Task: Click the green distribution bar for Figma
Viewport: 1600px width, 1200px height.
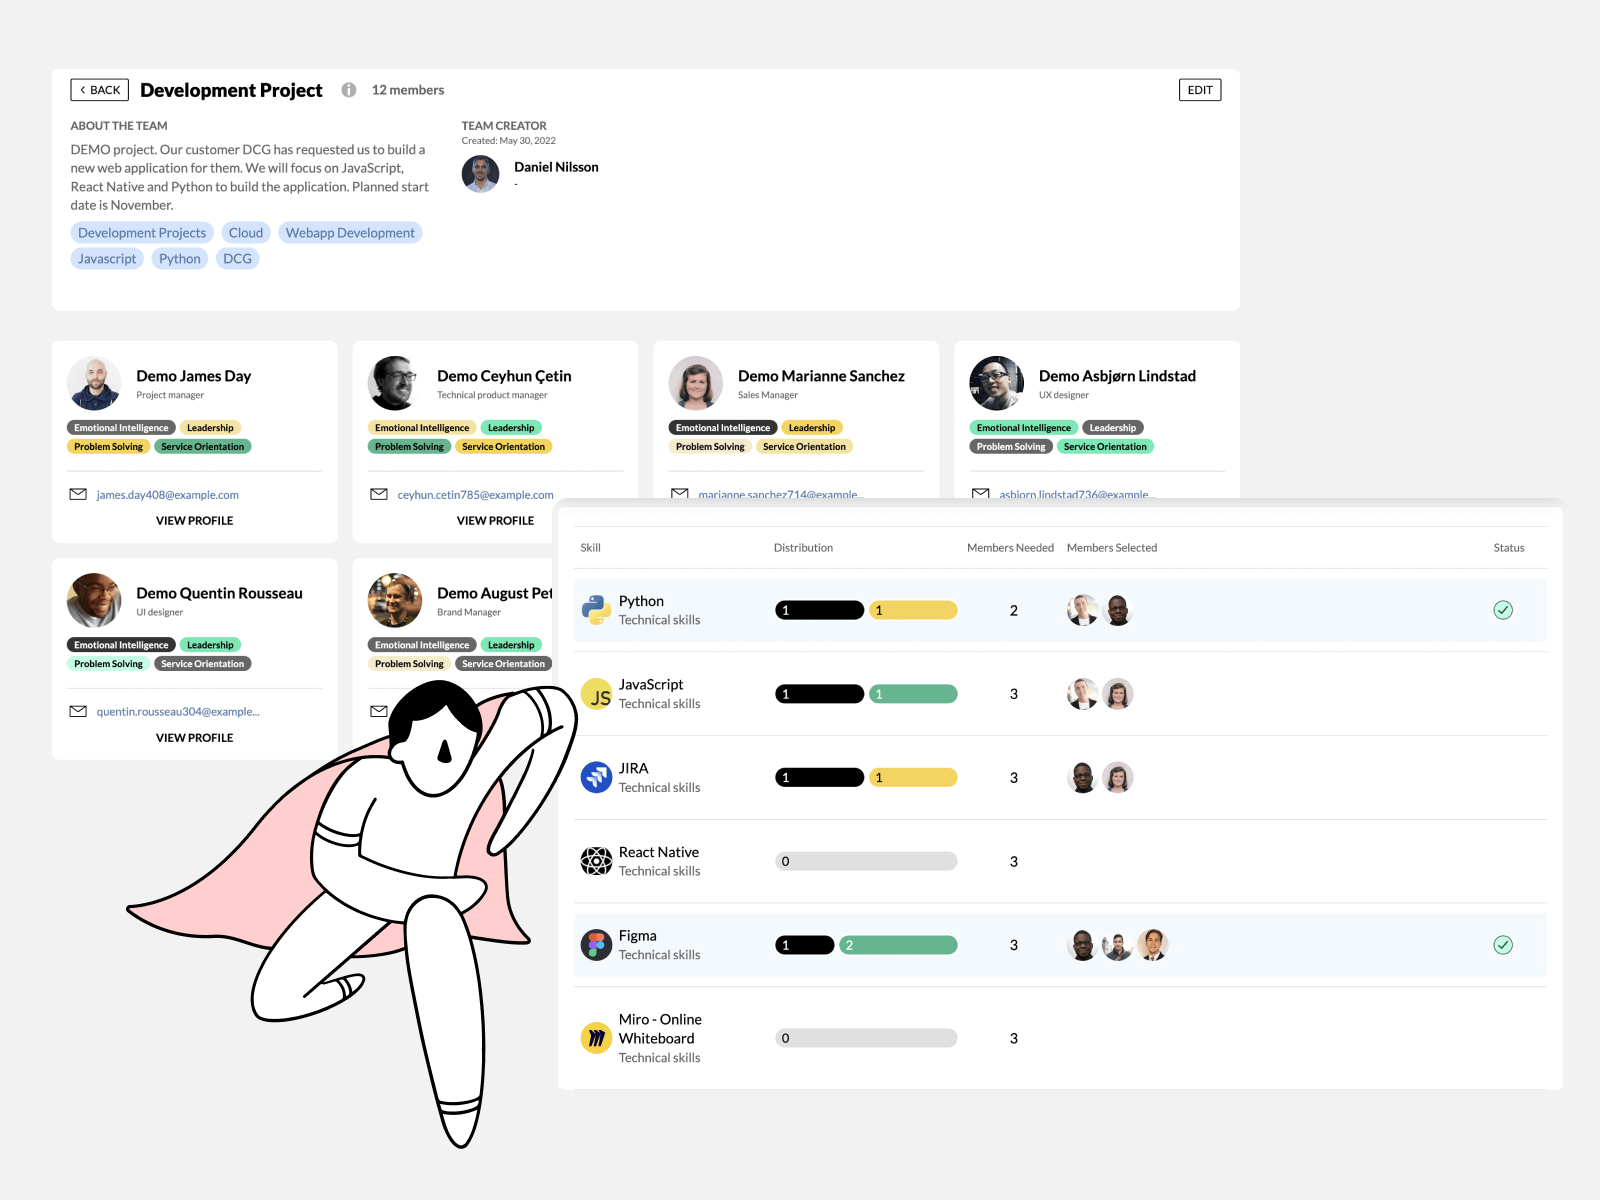Action: click(x=898, y=945)
